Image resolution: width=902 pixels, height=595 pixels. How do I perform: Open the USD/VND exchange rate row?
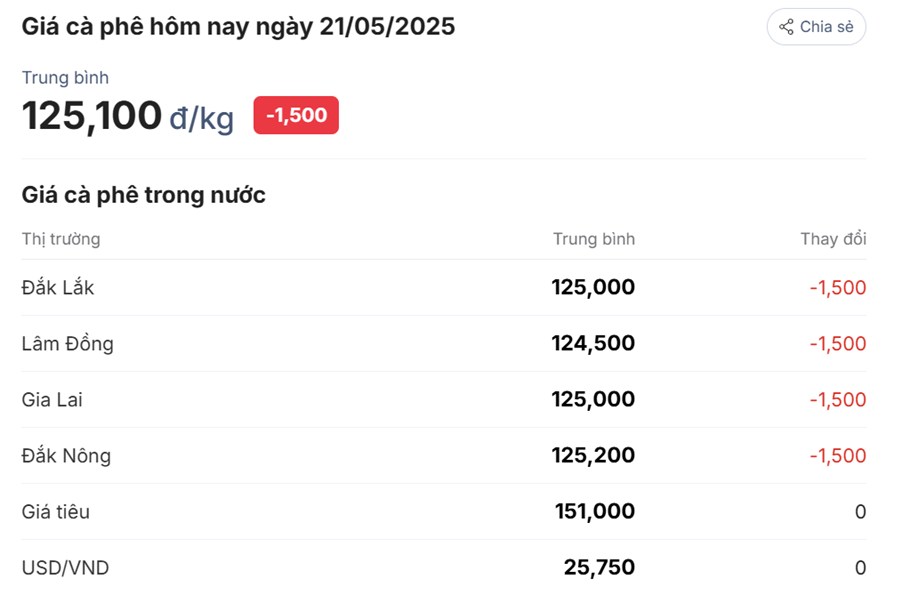[64, 567]
